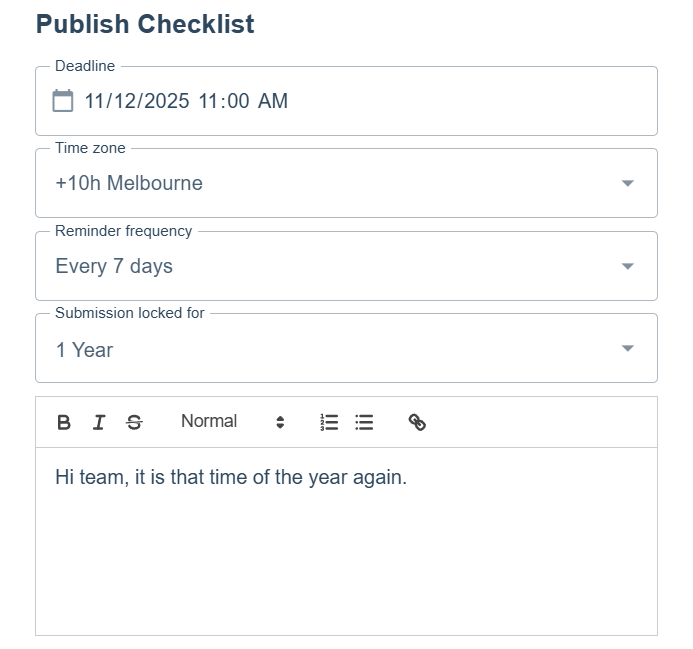Screen dimensions: 693x649
Task: Open the Normal text style picker
Action: point(209,422)
